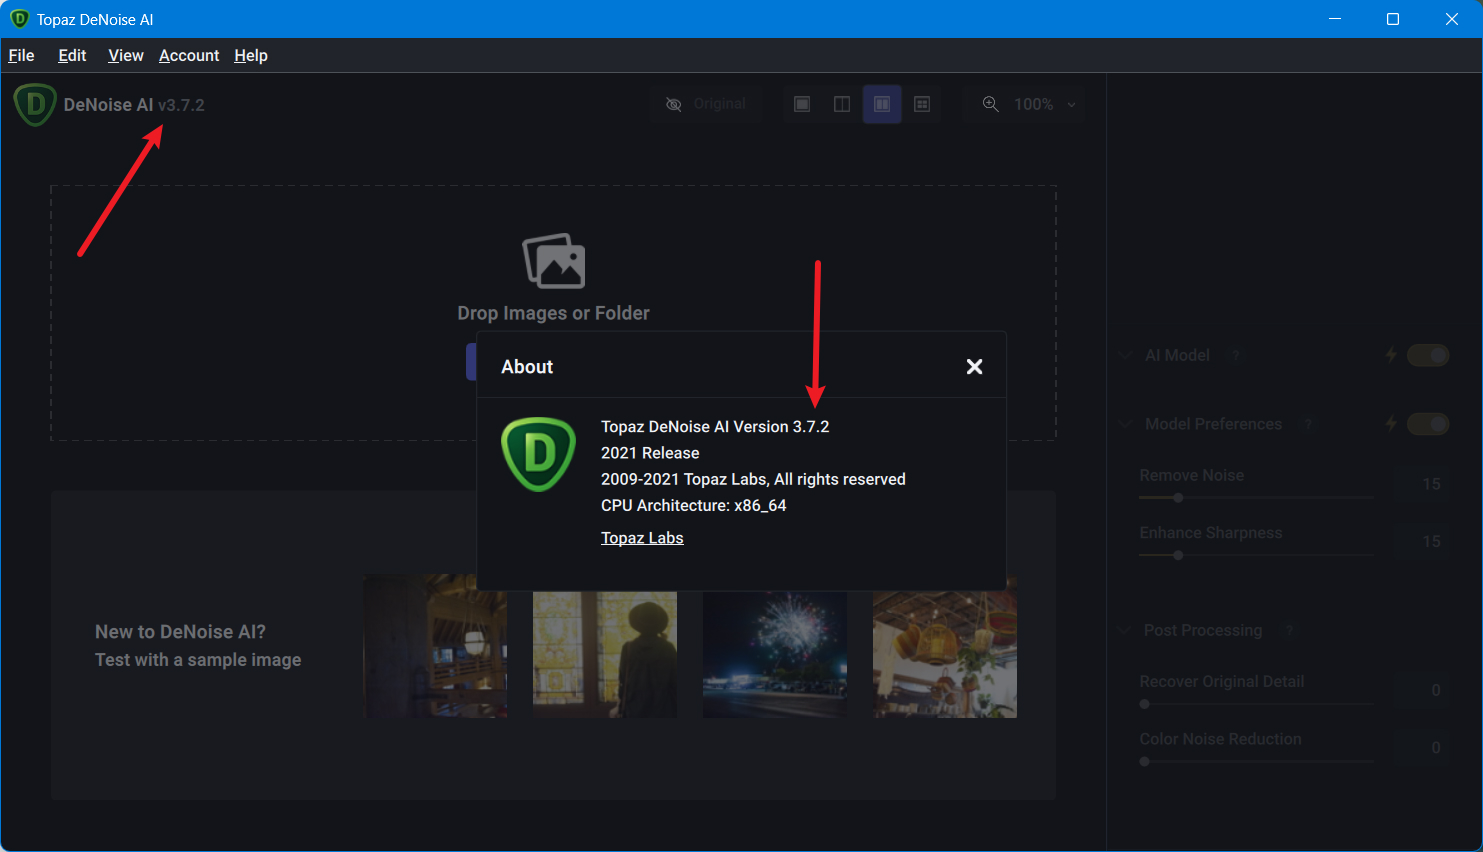Click the Color Noise Reduction value field

click(1422, 747)
